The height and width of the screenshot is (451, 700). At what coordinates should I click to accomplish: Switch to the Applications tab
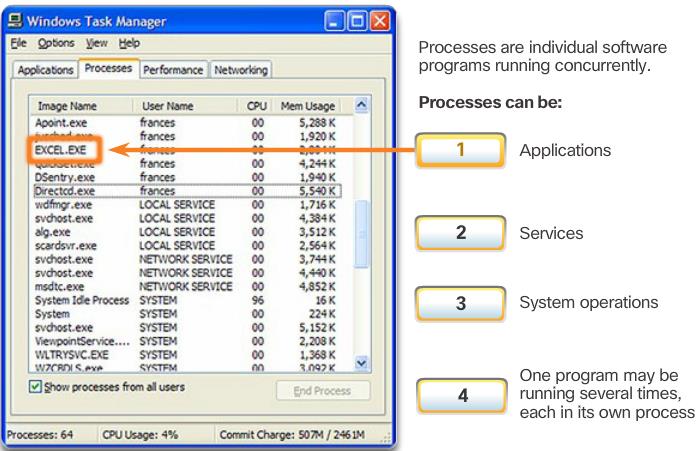coord(43,70)
